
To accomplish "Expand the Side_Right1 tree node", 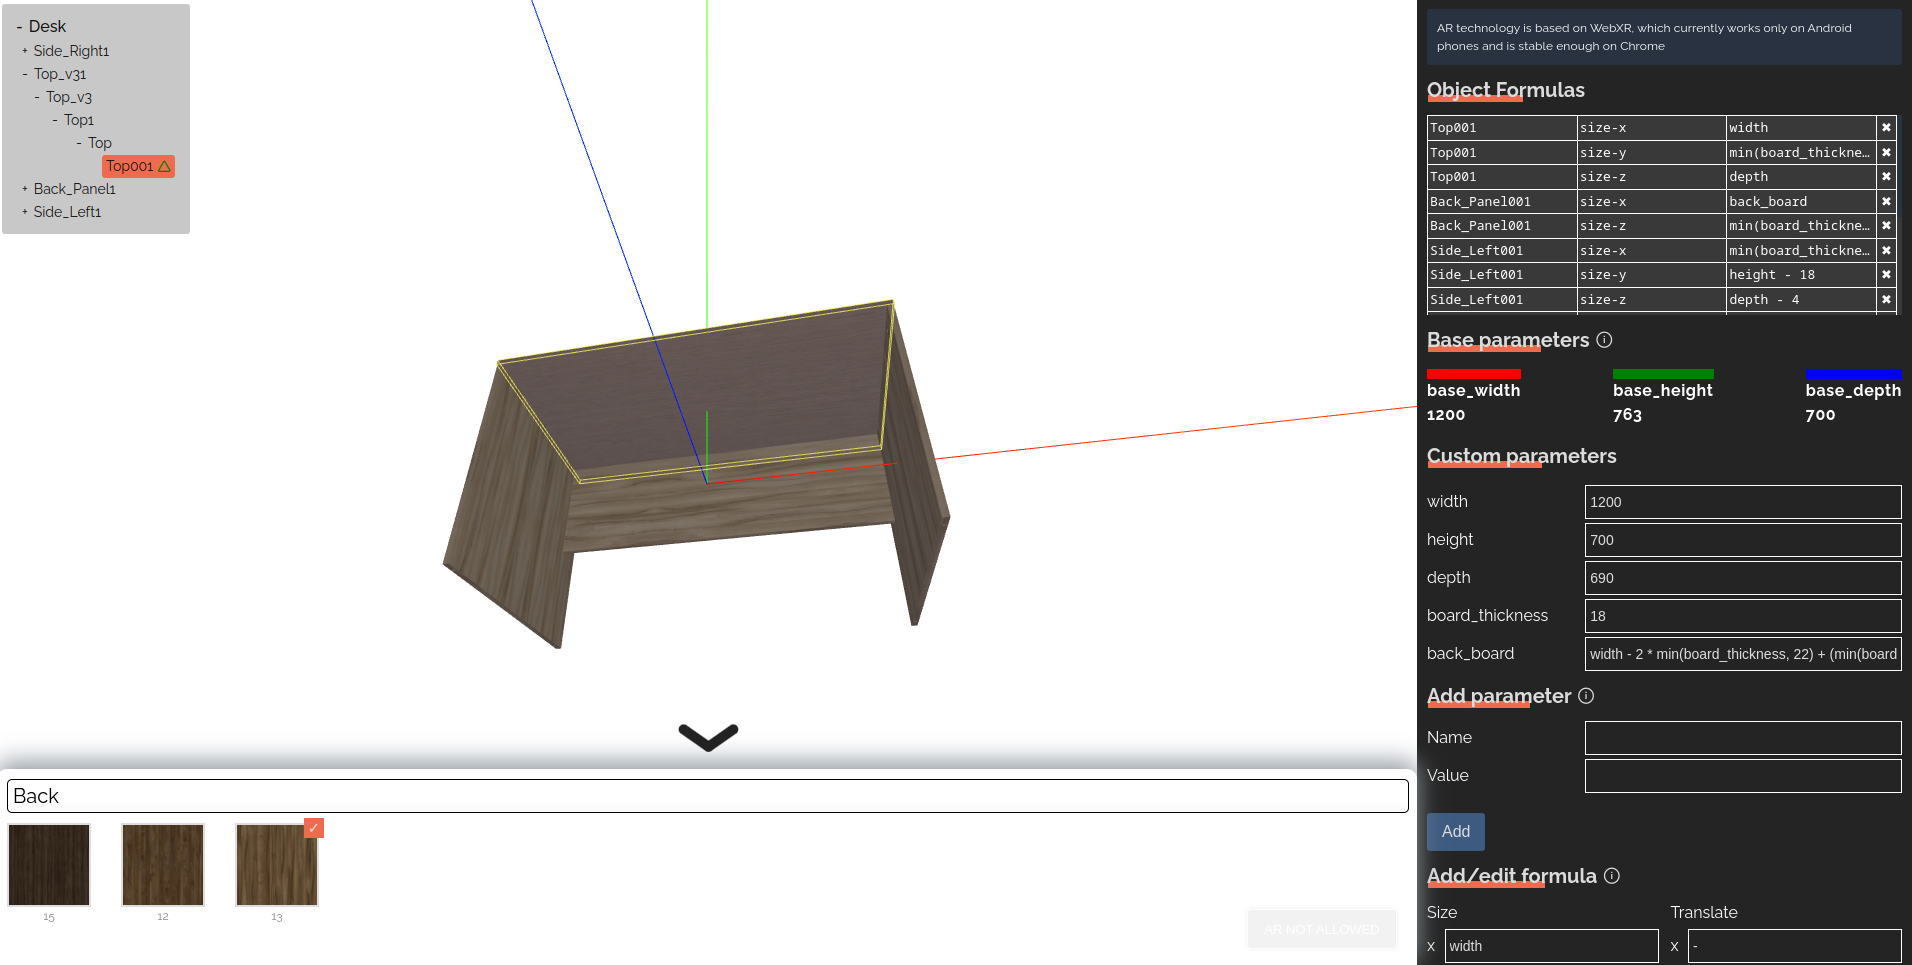I will (x=25, y=51).
